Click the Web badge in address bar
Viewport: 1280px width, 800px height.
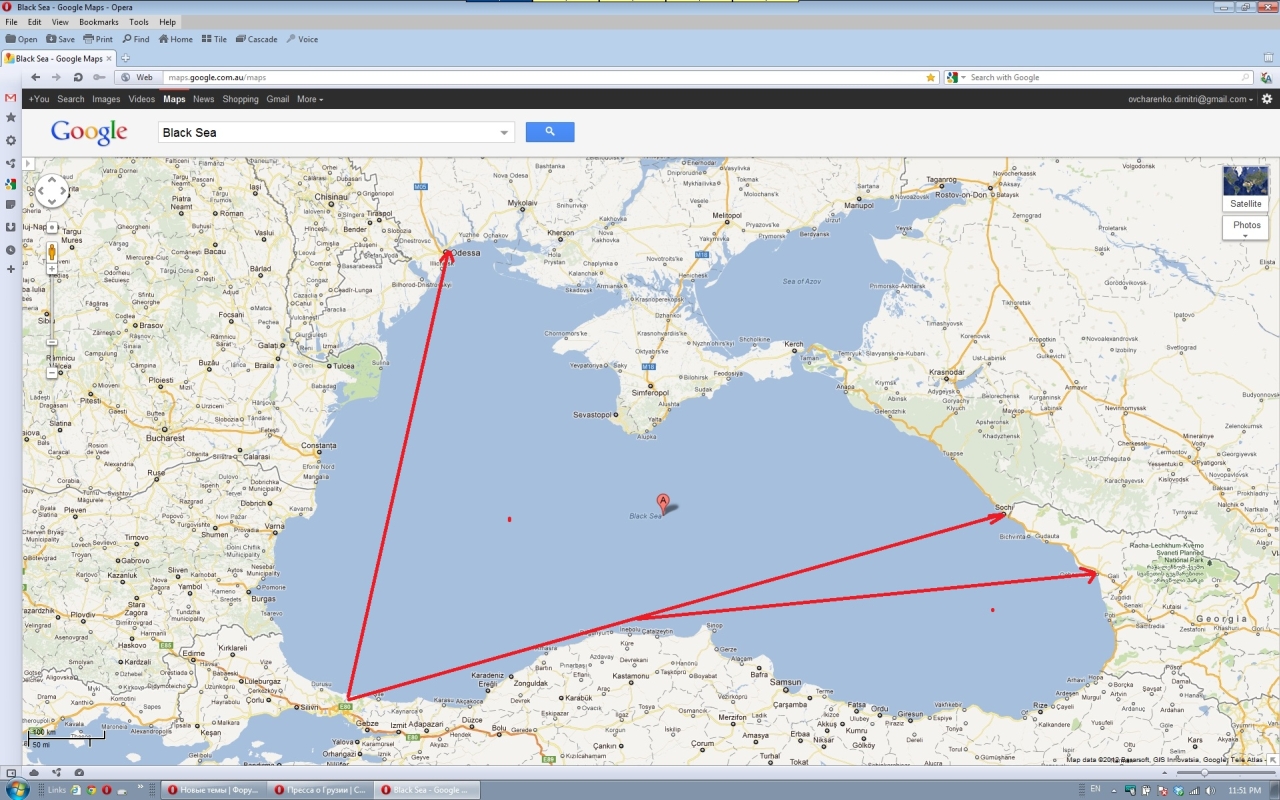pos(138,77)
